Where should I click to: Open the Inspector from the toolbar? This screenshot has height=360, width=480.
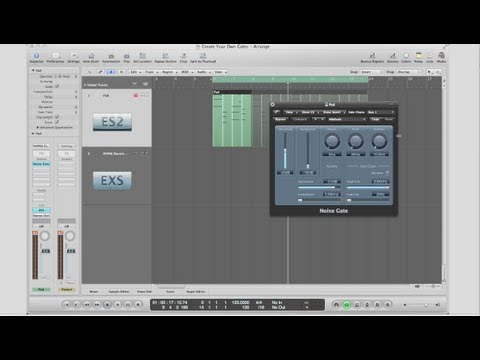point(36,57)
